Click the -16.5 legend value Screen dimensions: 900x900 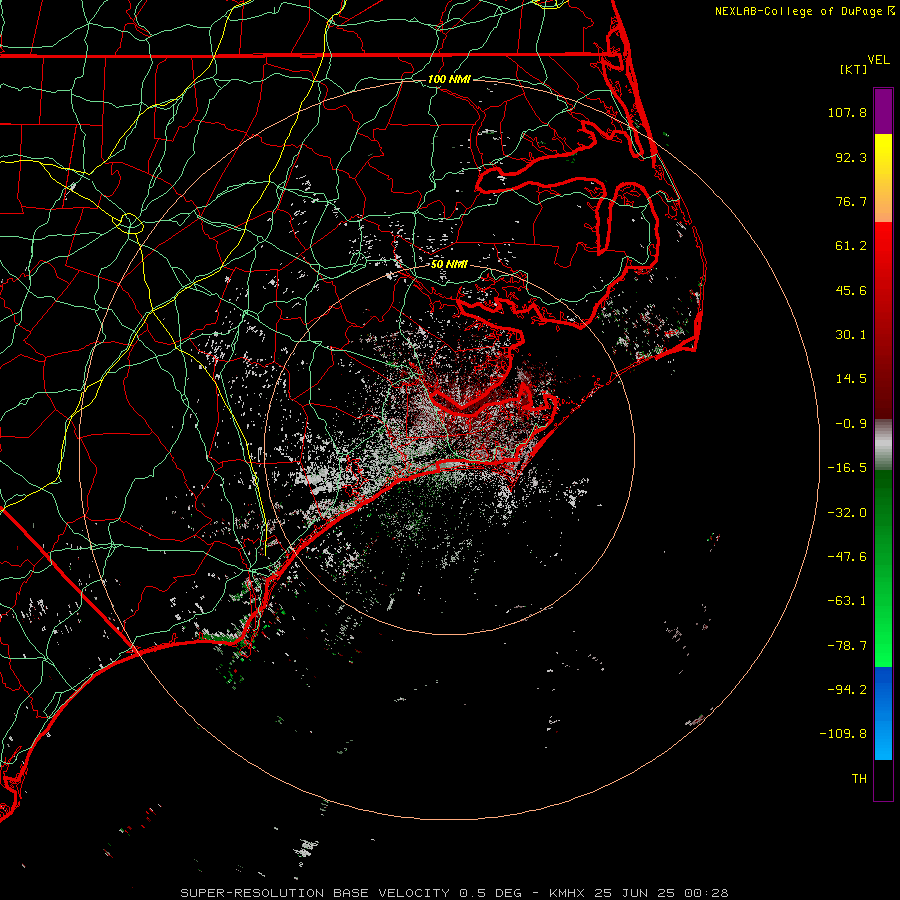847,468
